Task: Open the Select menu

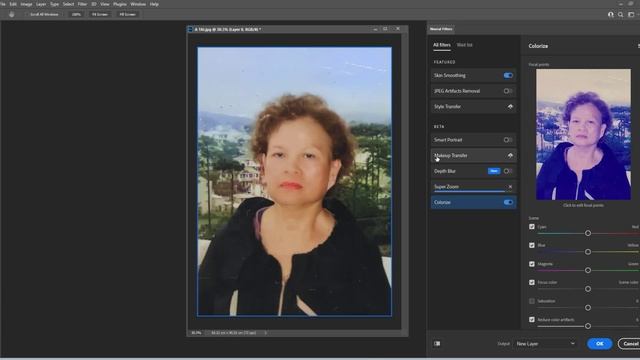Action: [x=69, y=4]
